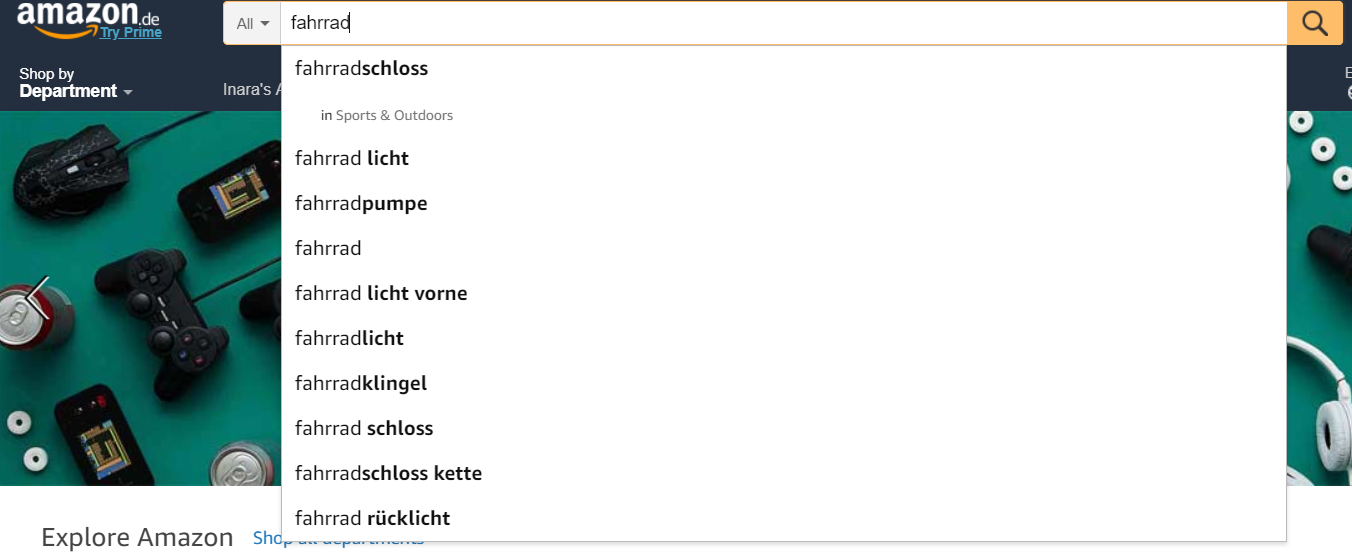The image size is (1352, 557).
Task: Click inside the search text field
Action: [x=780, y=23]
